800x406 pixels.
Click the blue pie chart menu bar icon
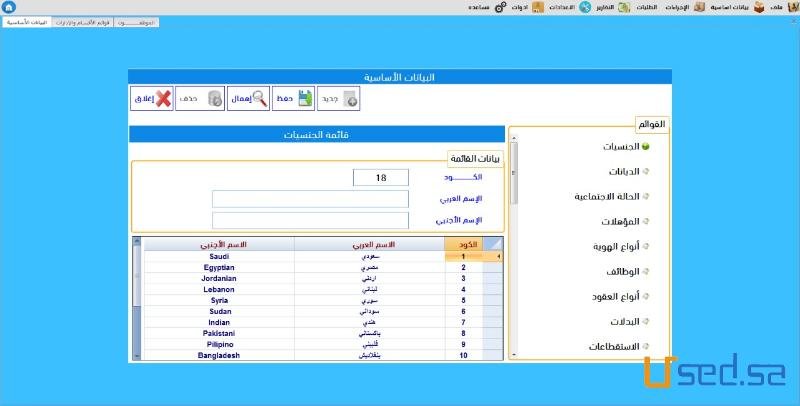click(x=585, y=7)
